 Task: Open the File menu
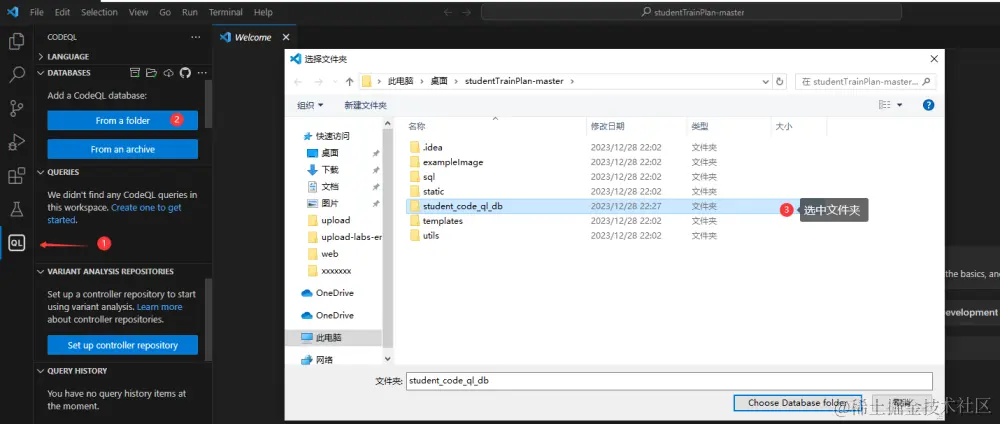pyautogui.click(x=37, y=12)
